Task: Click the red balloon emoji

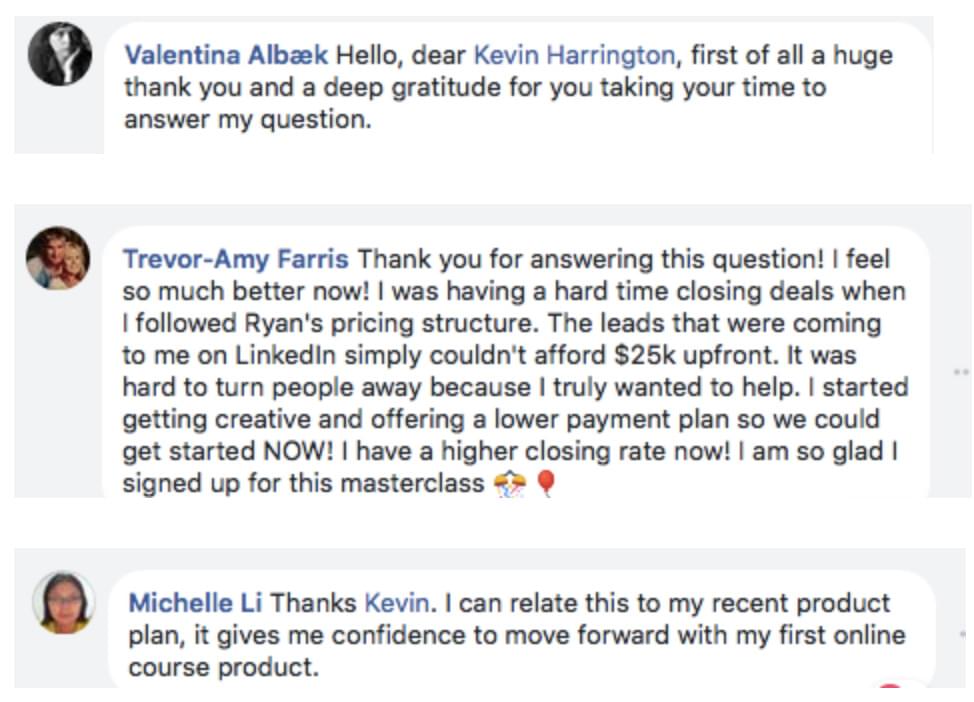Action: click(x=546, y=483)
